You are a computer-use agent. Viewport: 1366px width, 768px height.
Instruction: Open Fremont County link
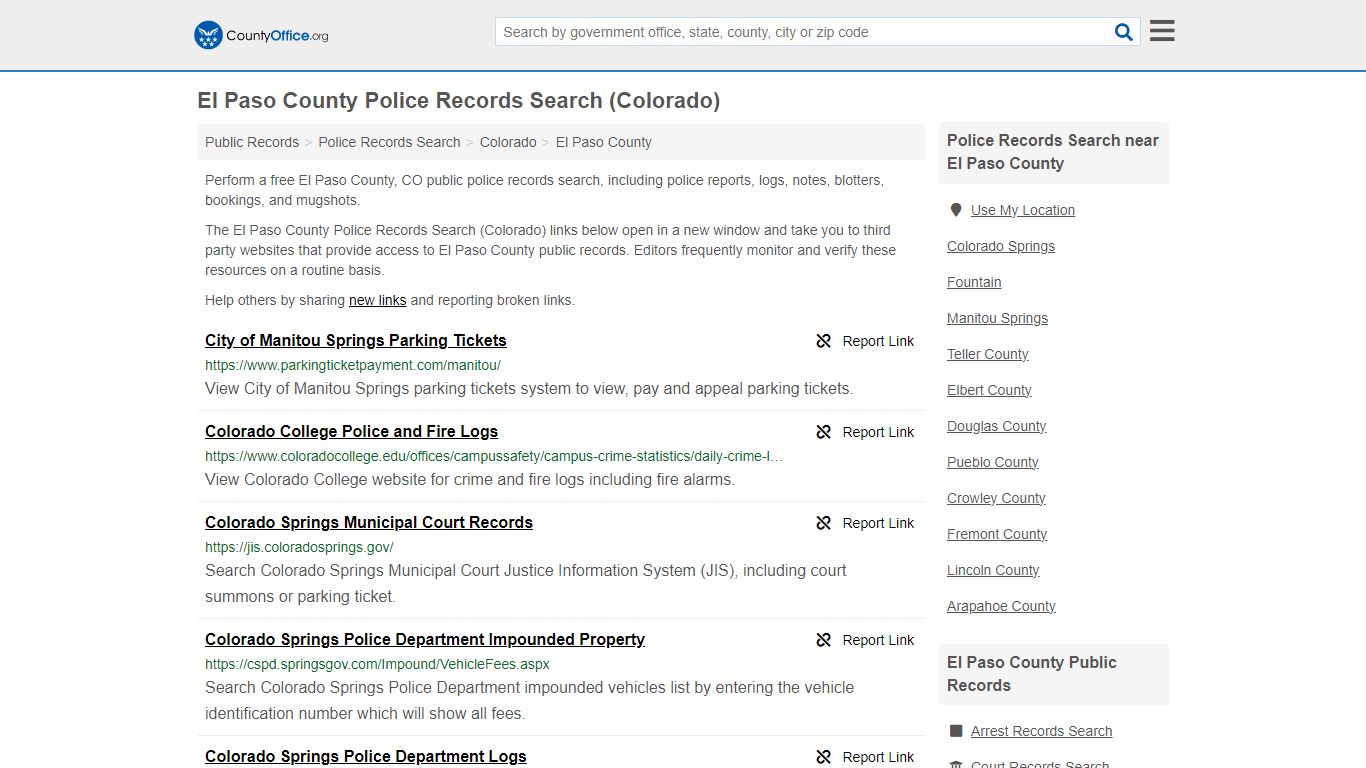click(x=997, y=534)
